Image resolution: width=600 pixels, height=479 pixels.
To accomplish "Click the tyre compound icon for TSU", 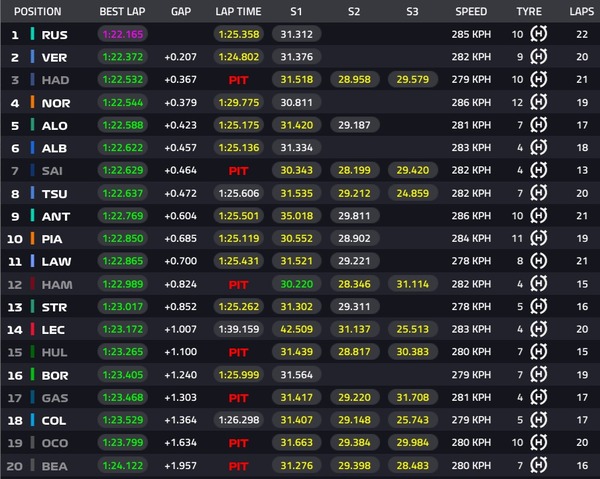I will click(x=540, y=193).
